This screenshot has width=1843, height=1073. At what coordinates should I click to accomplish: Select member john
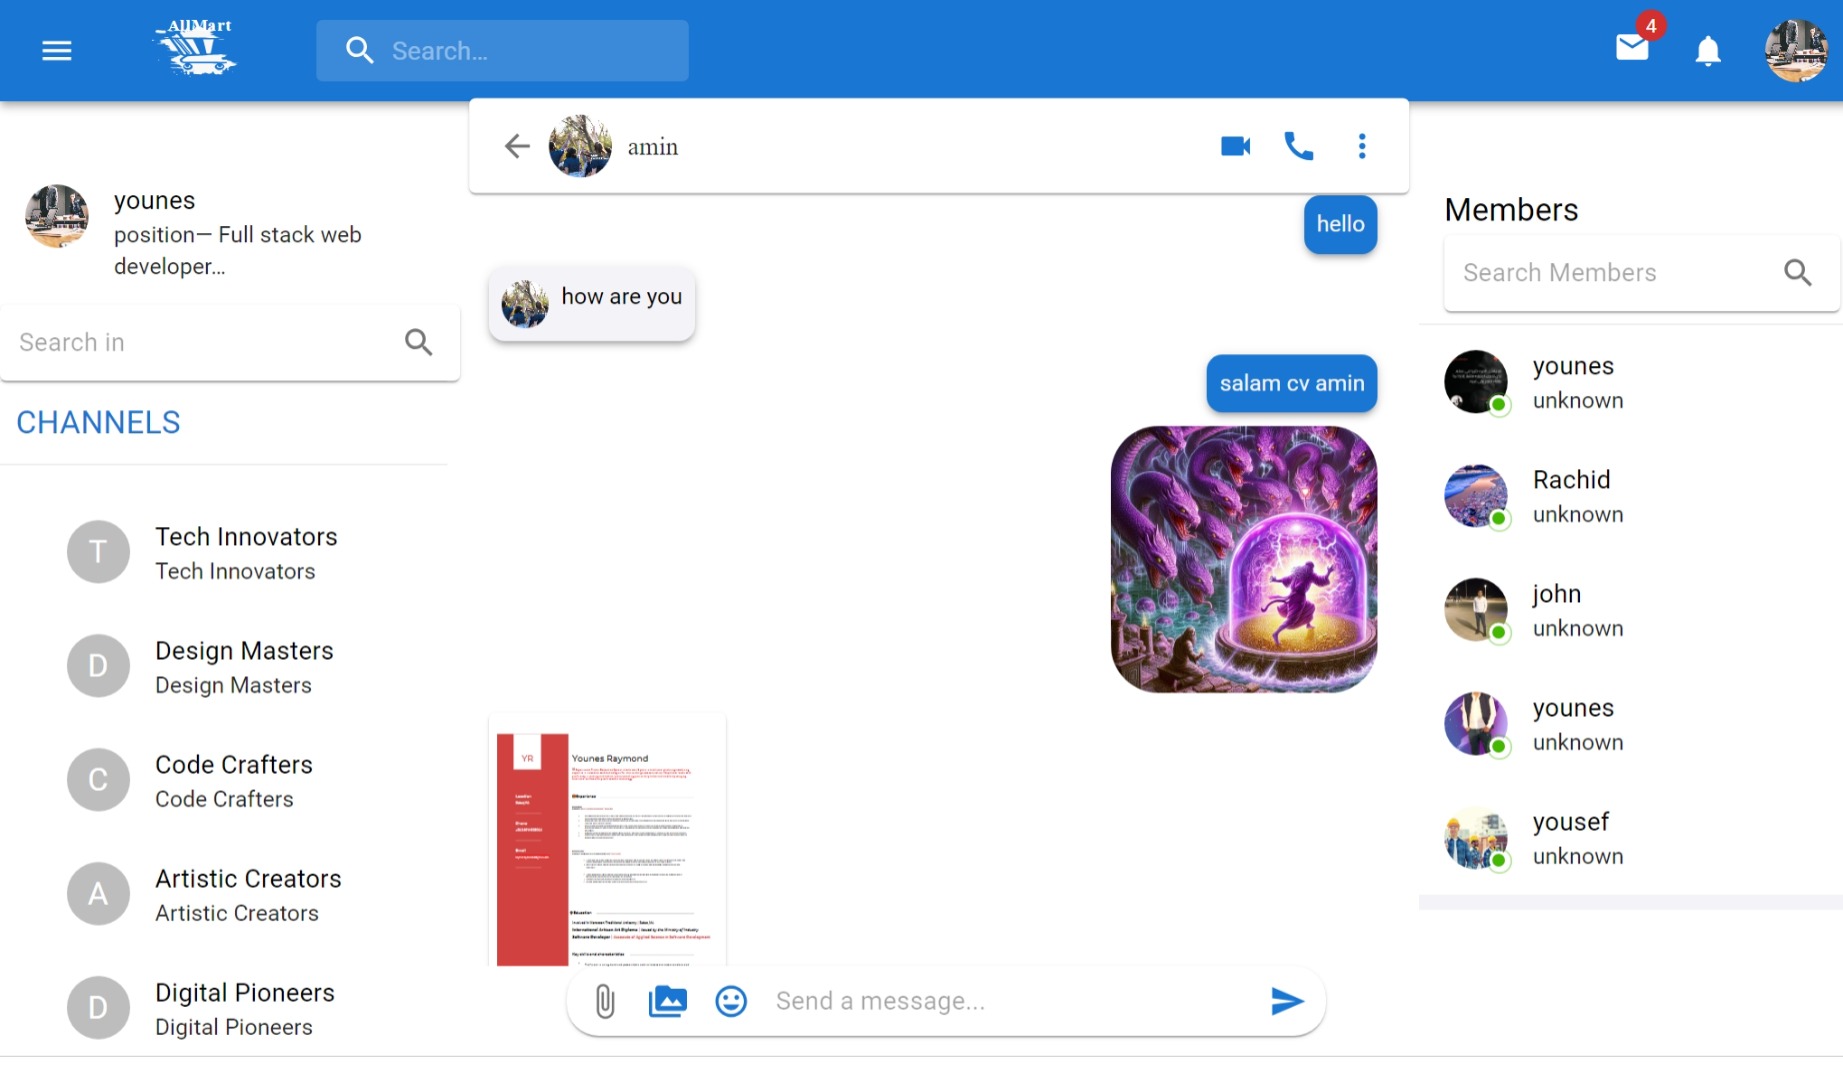click(1630, 610)
